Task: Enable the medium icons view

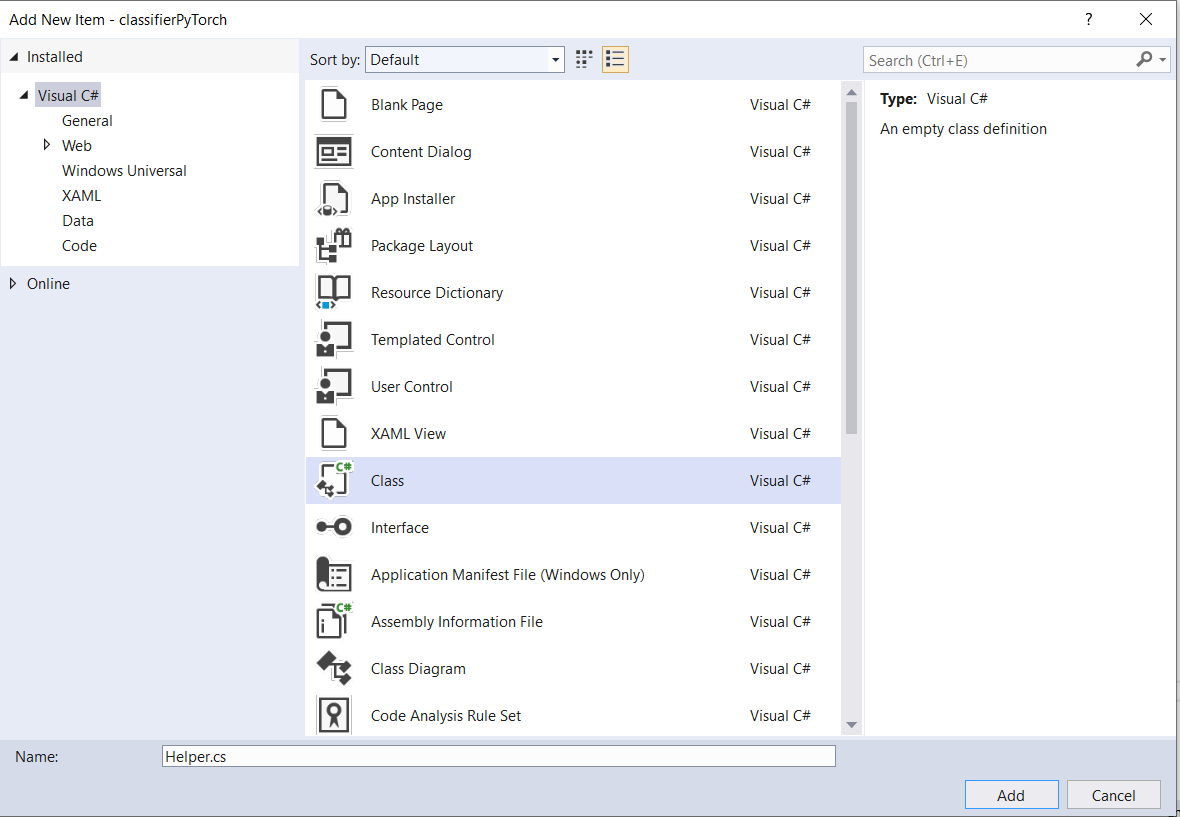Action: (x=584, y=59)
